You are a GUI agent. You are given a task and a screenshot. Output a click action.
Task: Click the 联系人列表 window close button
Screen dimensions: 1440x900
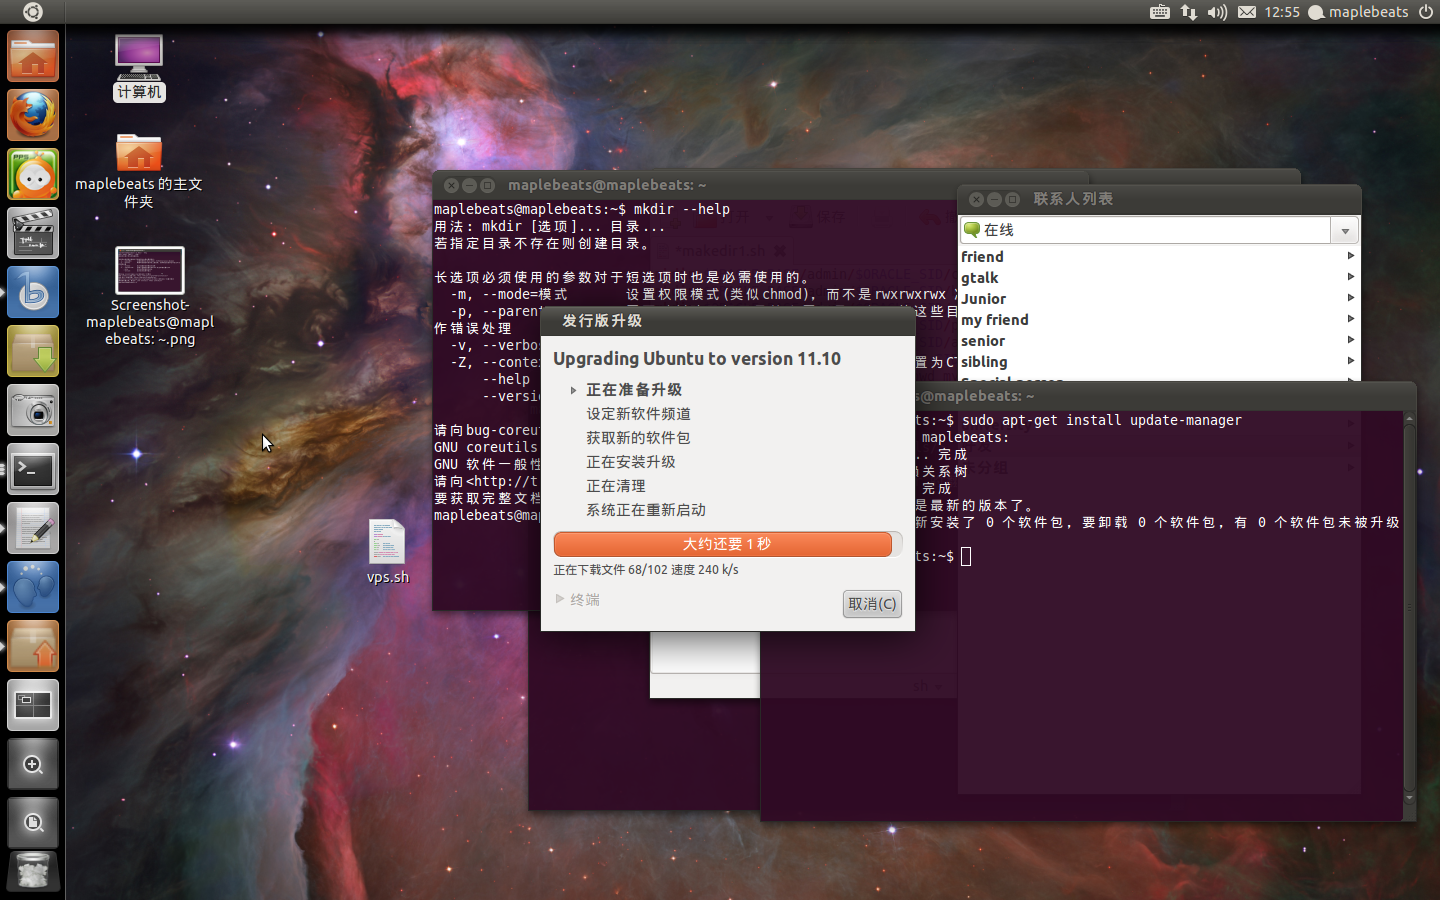pos(976,199)
